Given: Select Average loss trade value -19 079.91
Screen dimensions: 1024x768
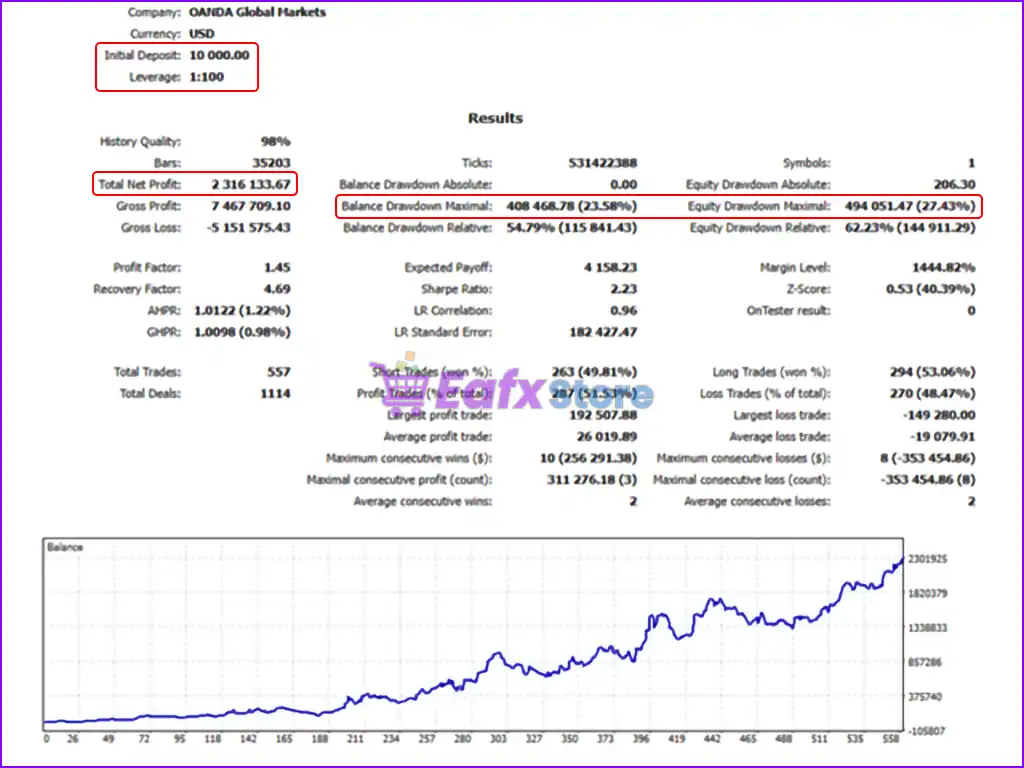Looking at the screenshot, I should pos(942,437).
